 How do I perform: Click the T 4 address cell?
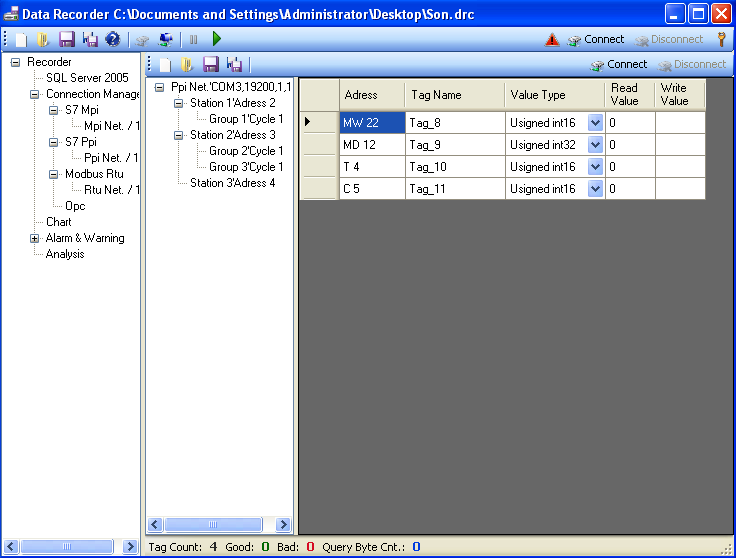point(372,167)
